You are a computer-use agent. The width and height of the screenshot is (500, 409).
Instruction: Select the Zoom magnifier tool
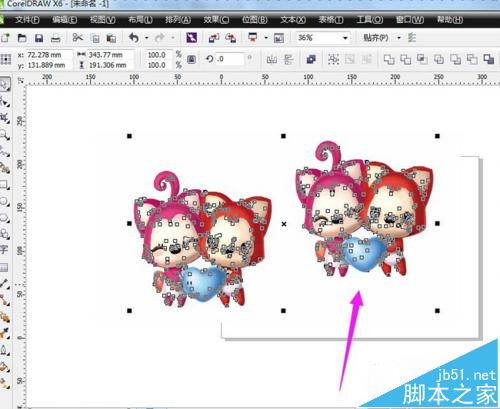pos(5,135)
